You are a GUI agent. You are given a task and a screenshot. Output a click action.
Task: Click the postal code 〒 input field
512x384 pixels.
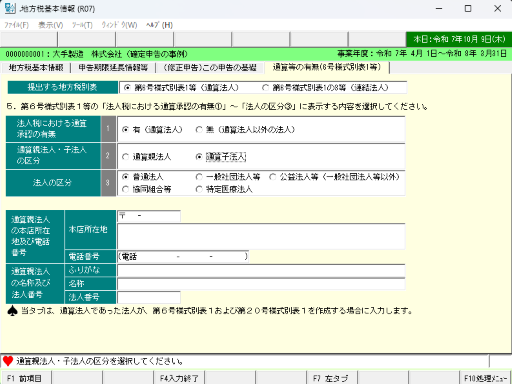coord(149,216)
